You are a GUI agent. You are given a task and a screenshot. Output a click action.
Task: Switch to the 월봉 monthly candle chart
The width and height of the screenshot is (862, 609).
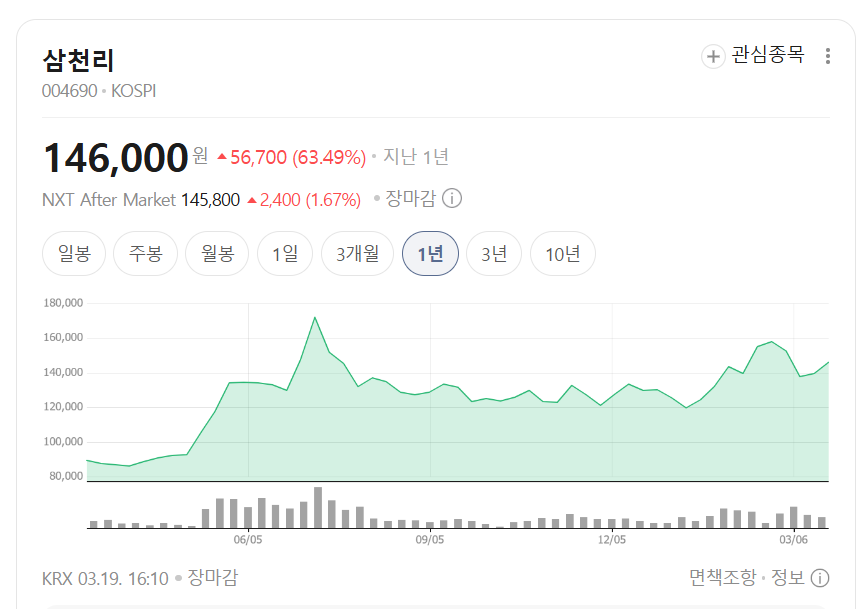pos(217,253)
